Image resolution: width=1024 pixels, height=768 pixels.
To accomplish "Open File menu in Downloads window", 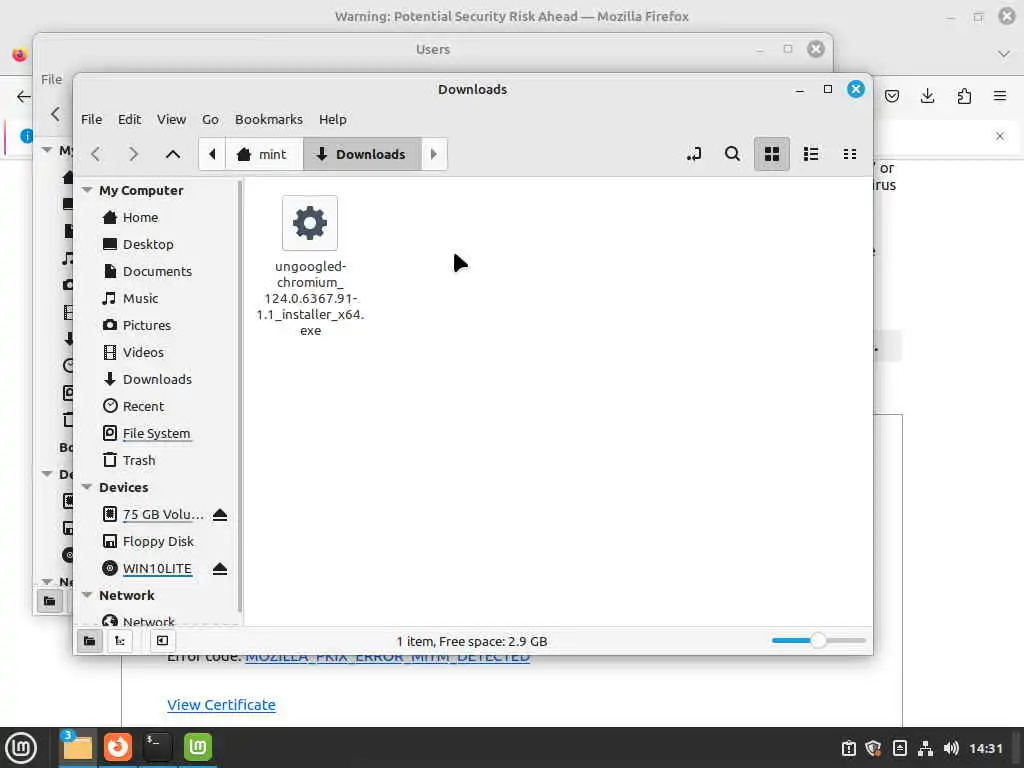I will click(91, 120).
